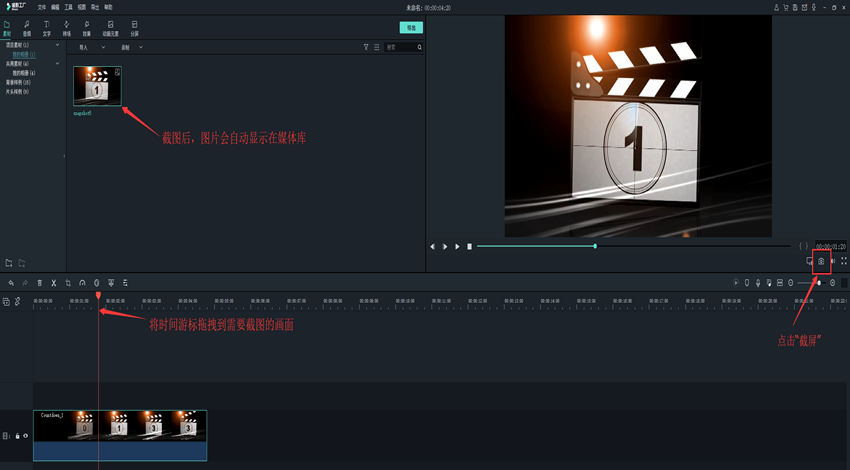Switch to the effects tab with the wand icon
850x470 pixels.
pyautogui.click(x=86, y=29)
